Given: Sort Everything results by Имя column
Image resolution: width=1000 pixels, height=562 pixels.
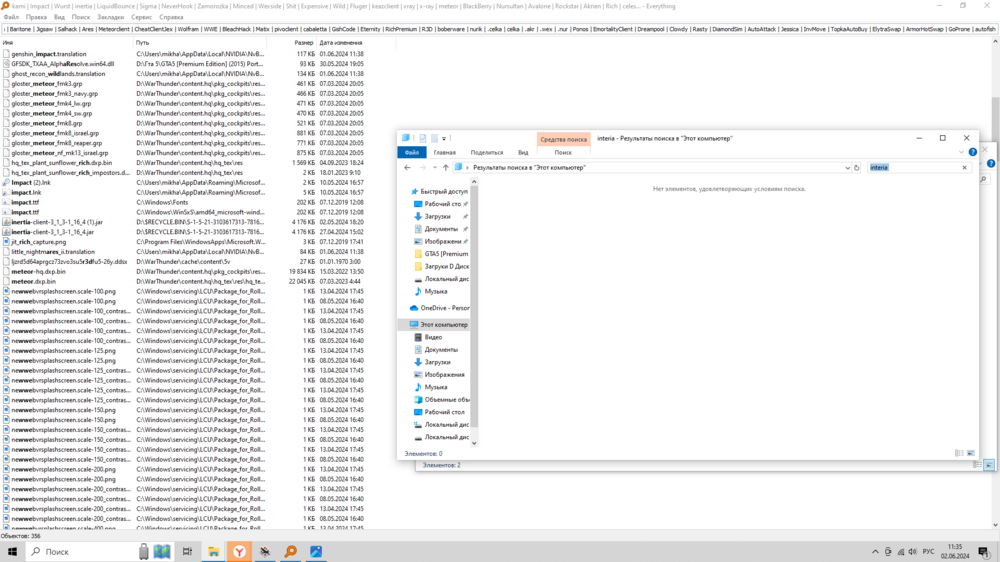Looking at the screenshot, I should click(x=66, y=43).
